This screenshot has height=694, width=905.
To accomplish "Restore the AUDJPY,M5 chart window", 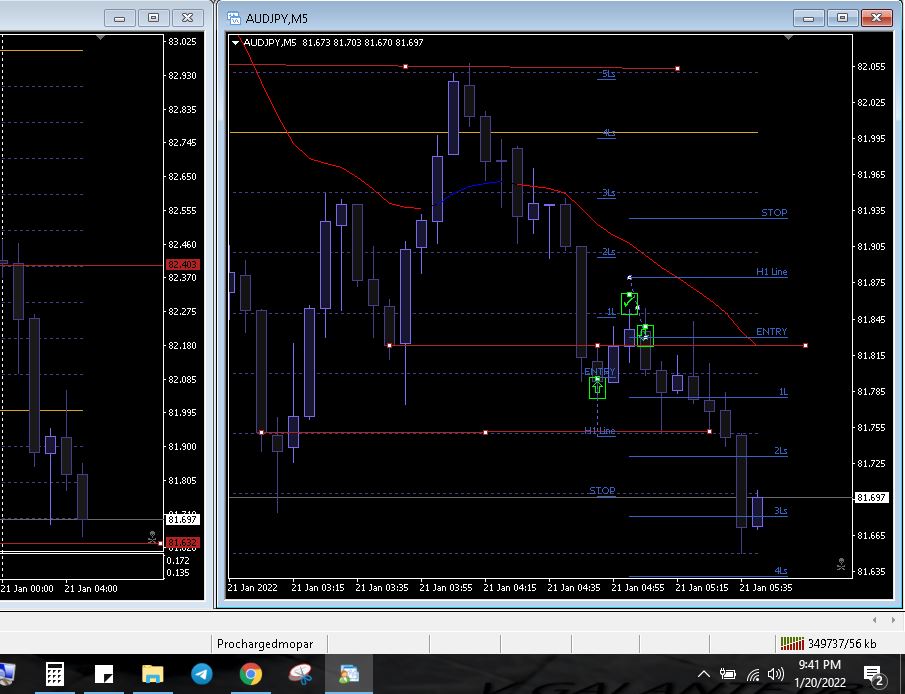I will 842,17.
